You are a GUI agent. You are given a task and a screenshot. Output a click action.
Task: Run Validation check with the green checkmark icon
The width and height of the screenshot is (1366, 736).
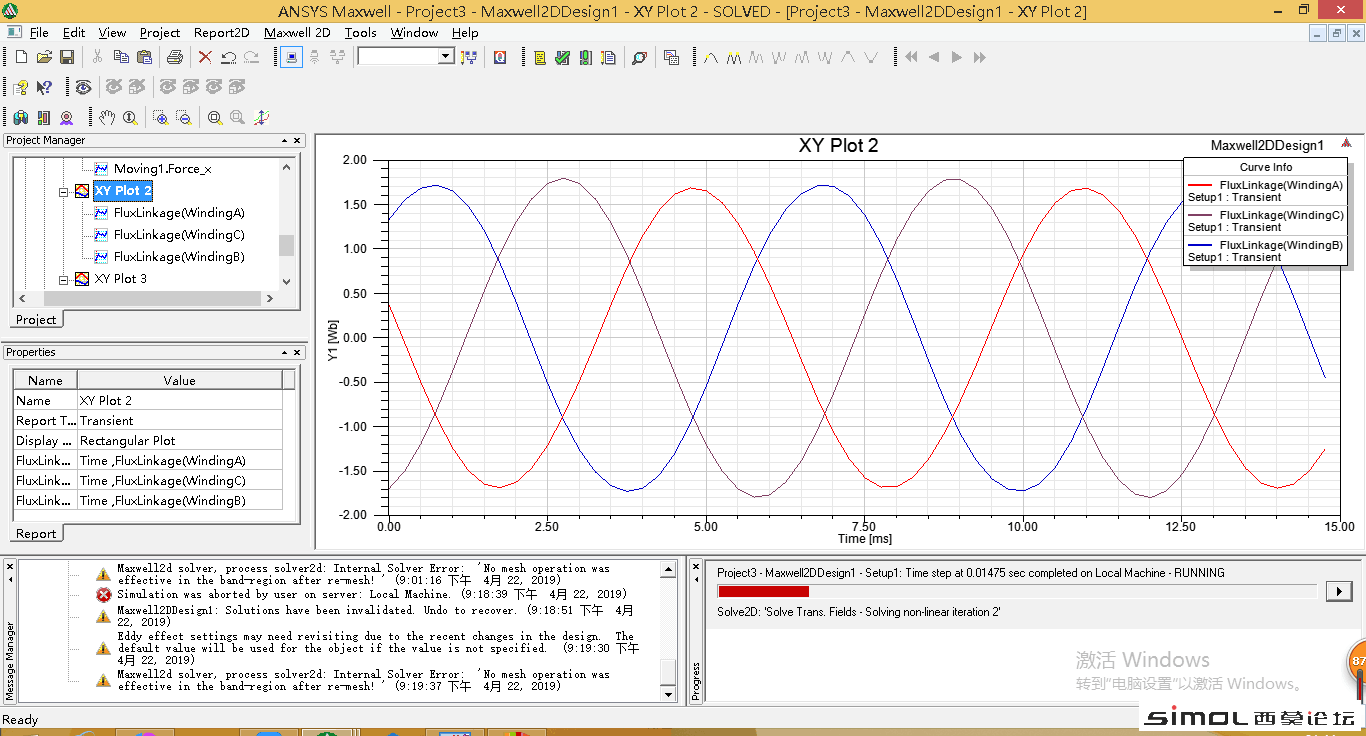coord(562,57)
